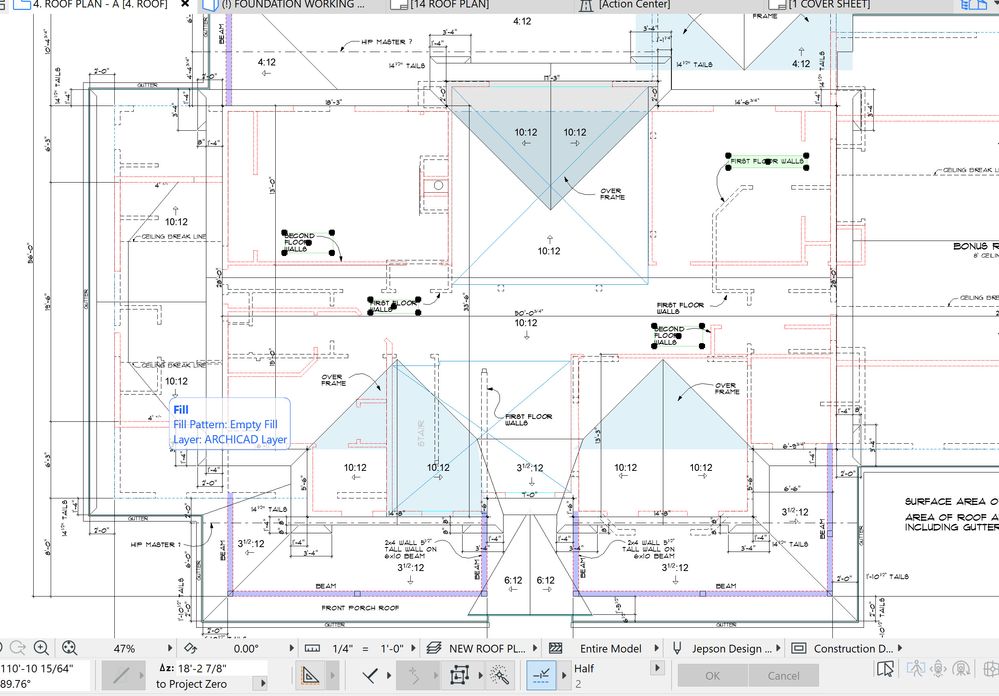The height and width of the screenshot is (696, 999).
Task: Click the fit in window icon
Action: coord(69,648)
